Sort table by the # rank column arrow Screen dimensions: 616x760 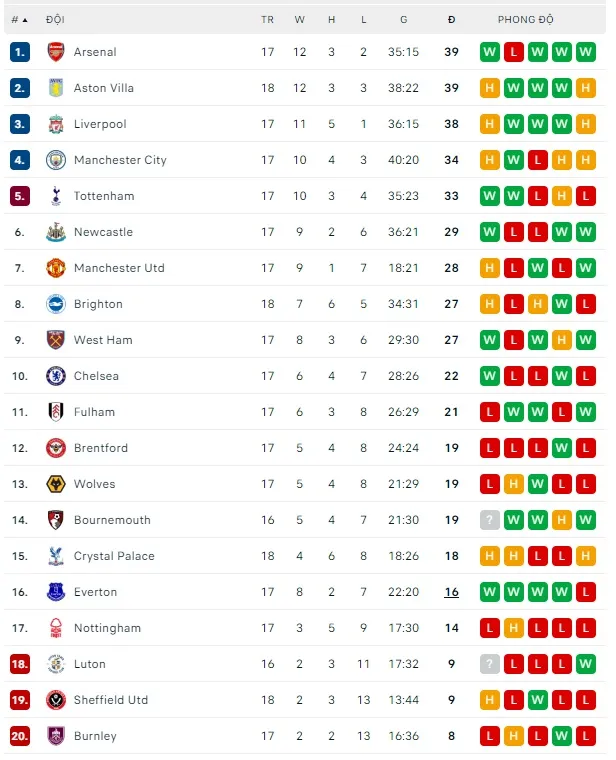pos(24,20)
